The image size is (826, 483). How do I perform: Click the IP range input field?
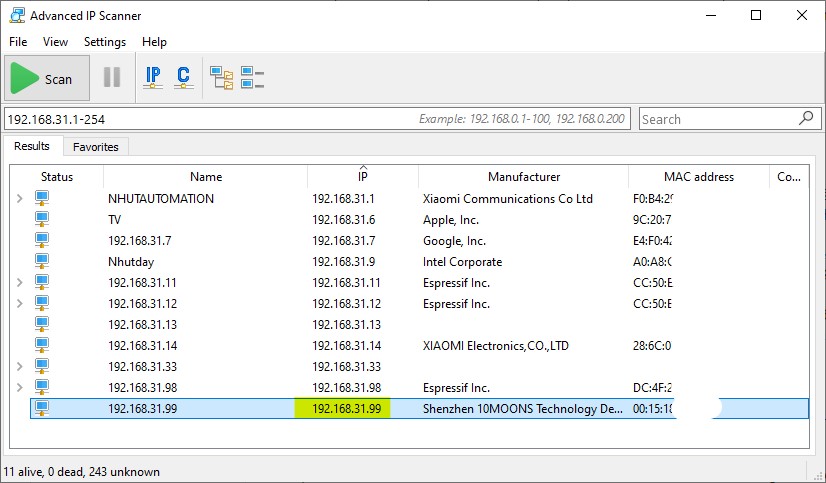tap(317, 119)
